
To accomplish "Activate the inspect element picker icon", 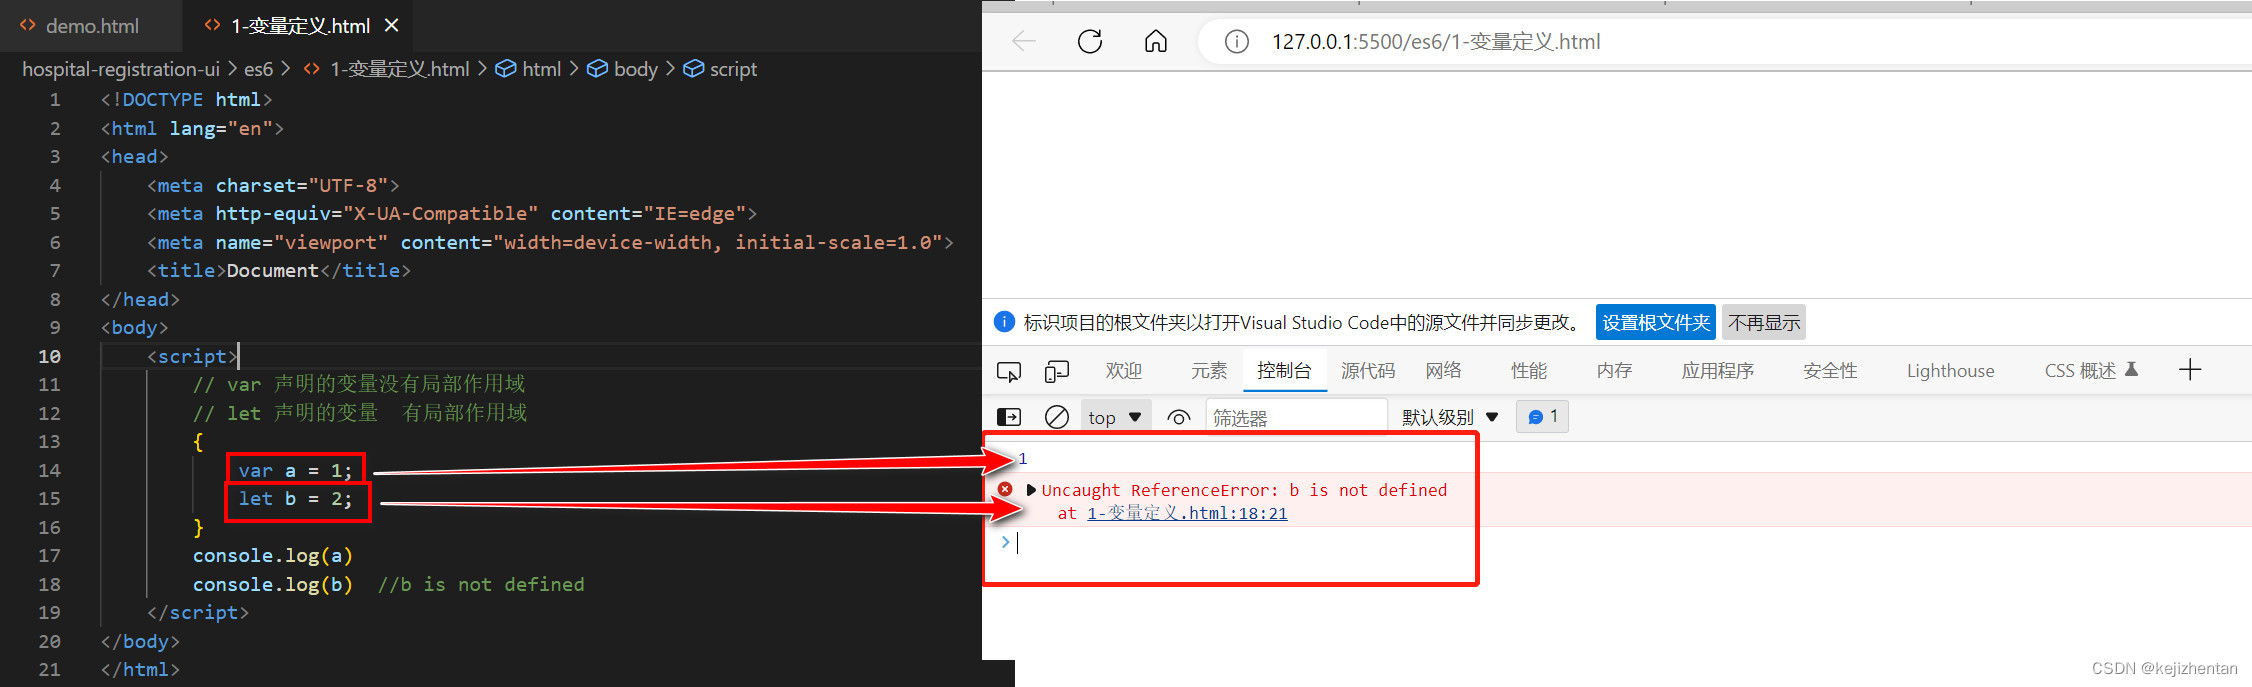I will pos(1008,371).
